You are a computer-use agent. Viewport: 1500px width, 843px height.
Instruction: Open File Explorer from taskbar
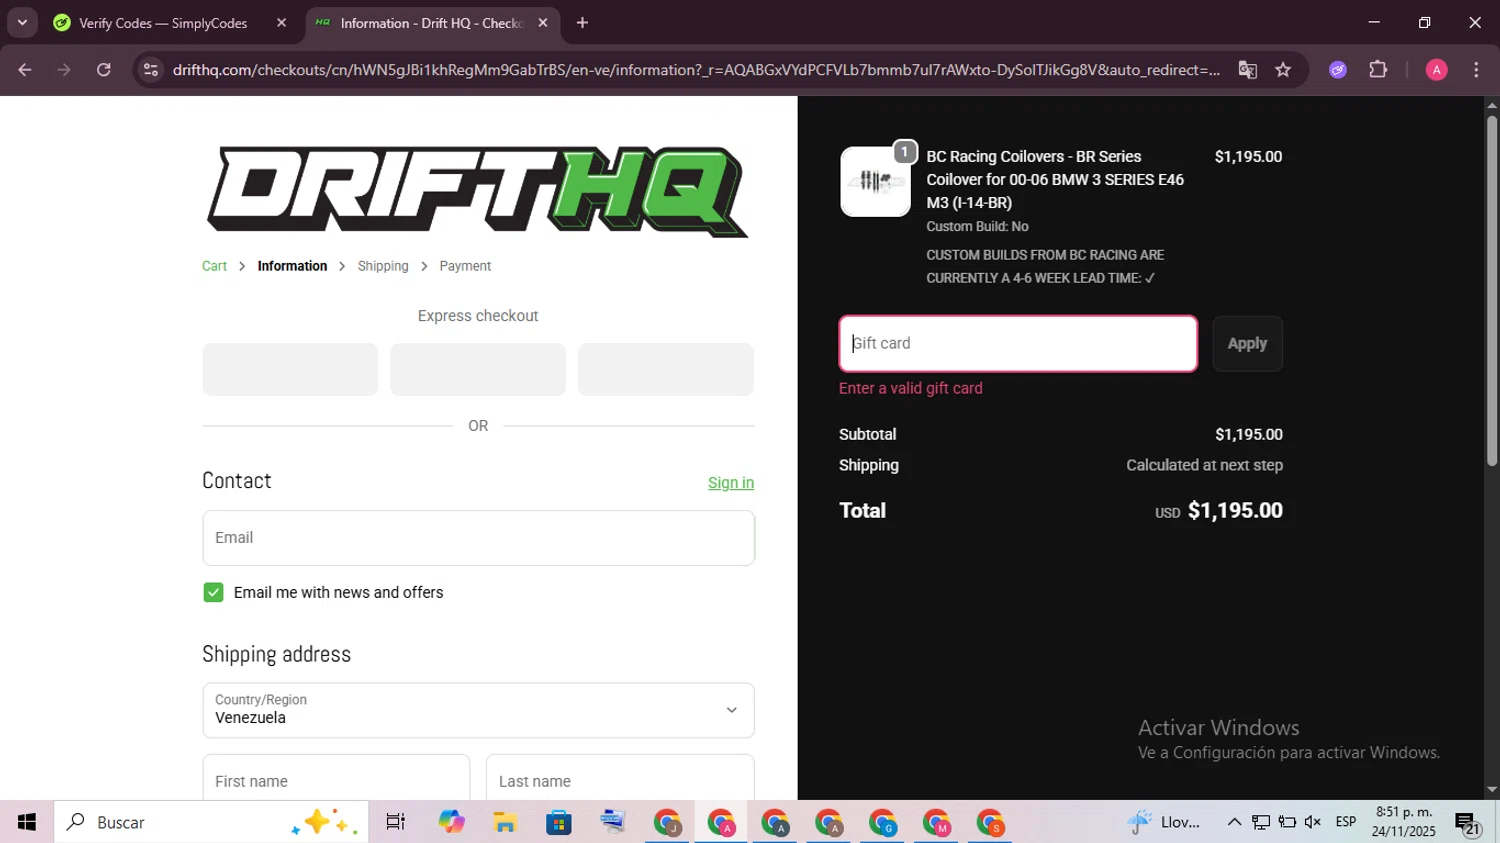(x=505, y=822)
